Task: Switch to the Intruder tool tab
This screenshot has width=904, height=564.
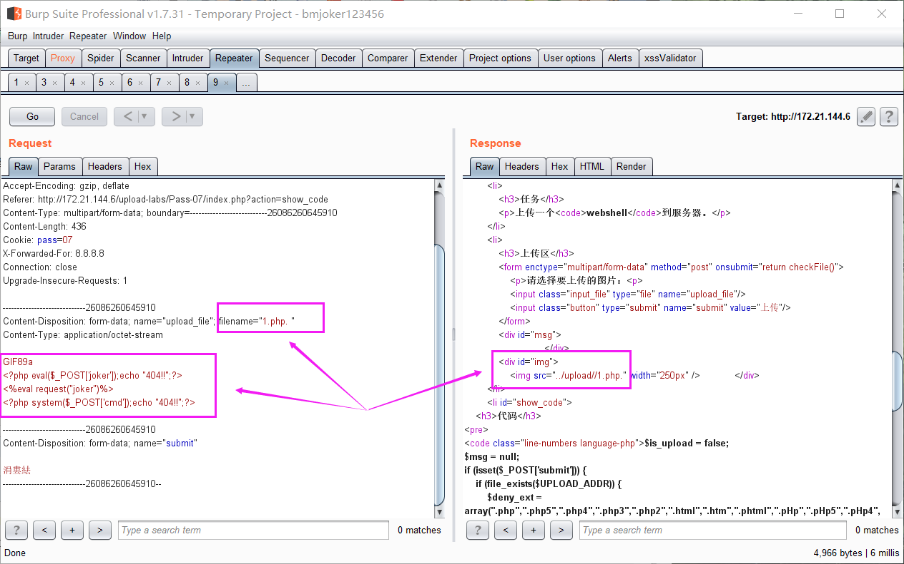Action: 187,58
